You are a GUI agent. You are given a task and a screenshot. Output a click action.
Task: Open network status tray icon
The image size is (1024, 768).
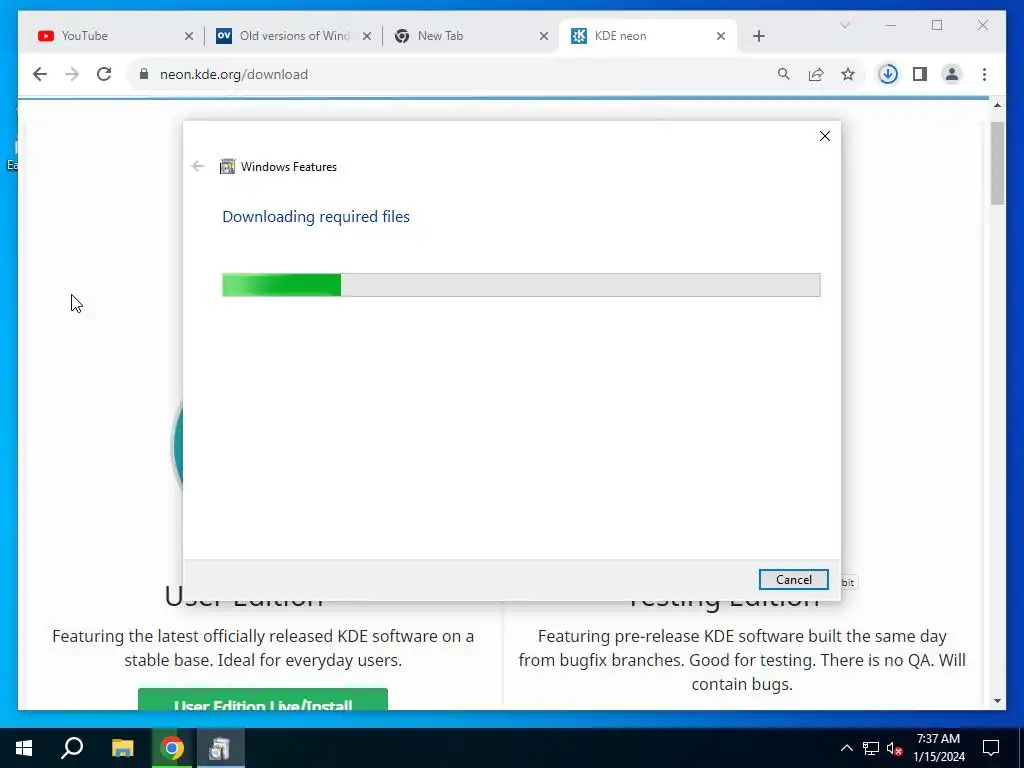click(x=871, y=748)
